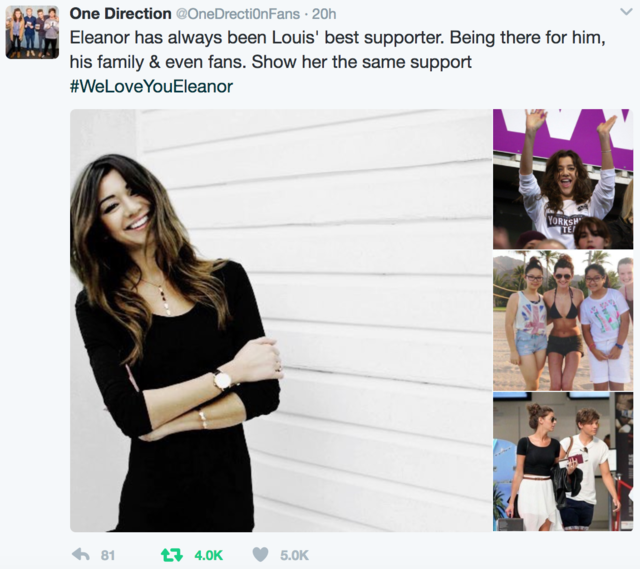Open the tweet options chevron menu
This screenshot has width=640, height=569.
pyautogui.click(x=626, y=12)
